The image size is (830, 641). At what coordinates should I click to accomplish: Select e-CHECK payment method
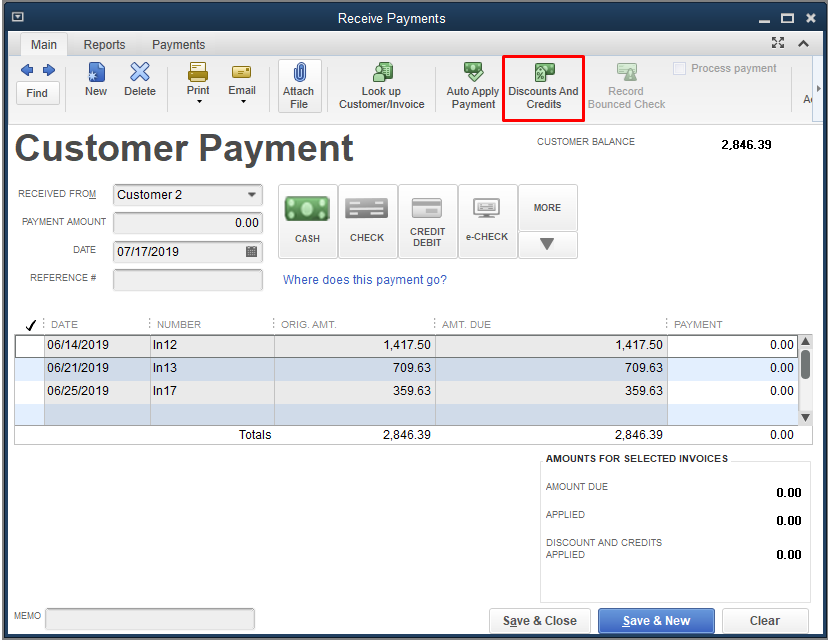pyautogui.click(x=487, y=221)
